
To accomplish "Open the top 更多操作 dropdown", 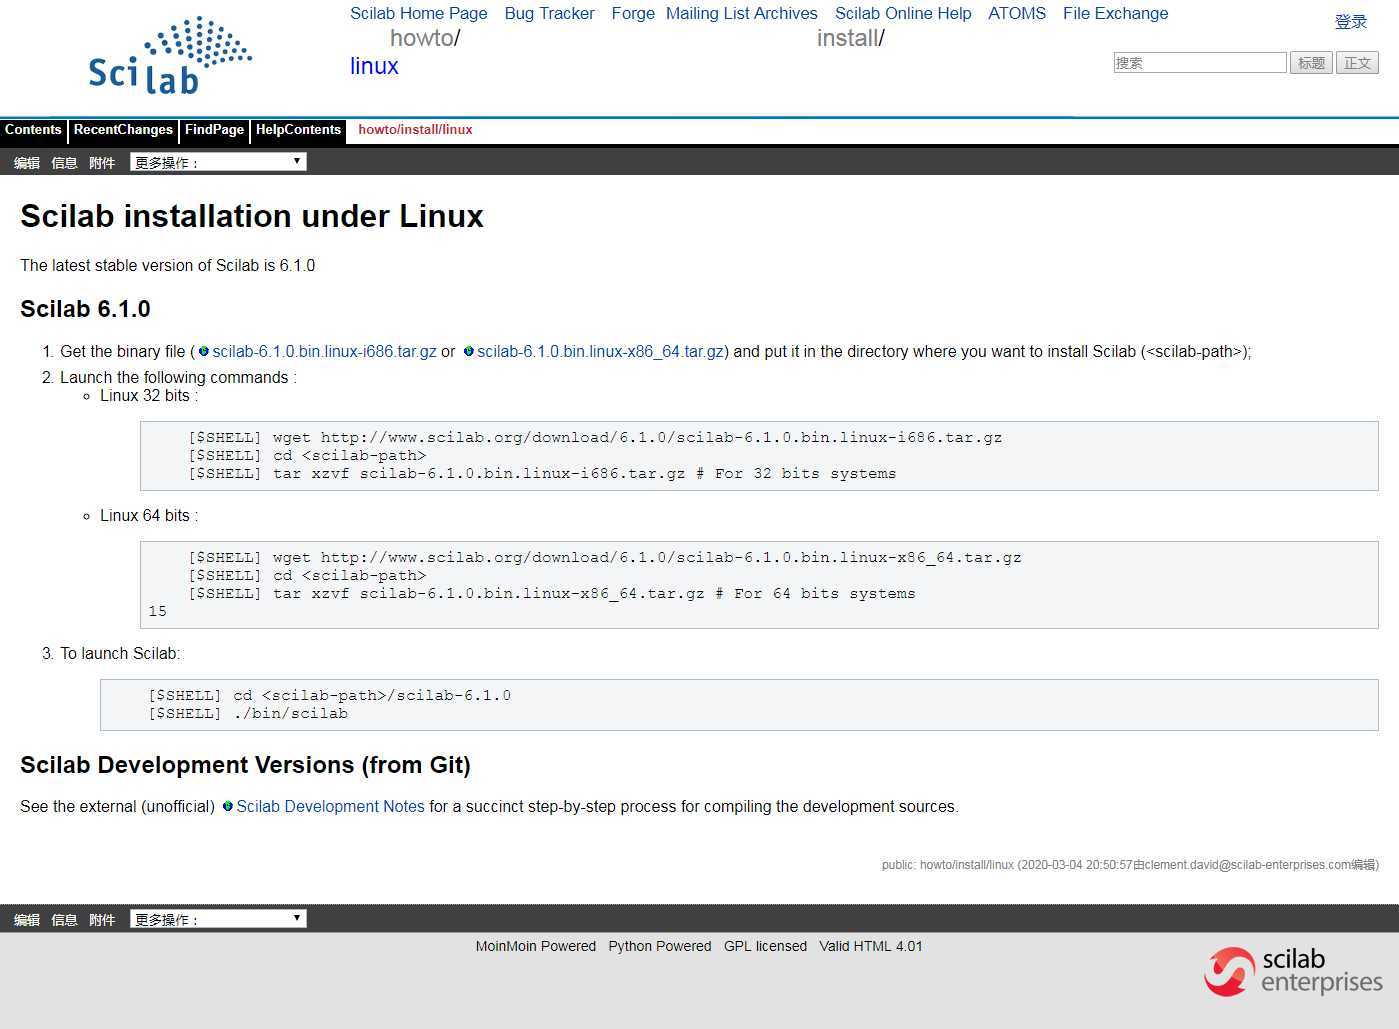I will (x=218, y=162).
